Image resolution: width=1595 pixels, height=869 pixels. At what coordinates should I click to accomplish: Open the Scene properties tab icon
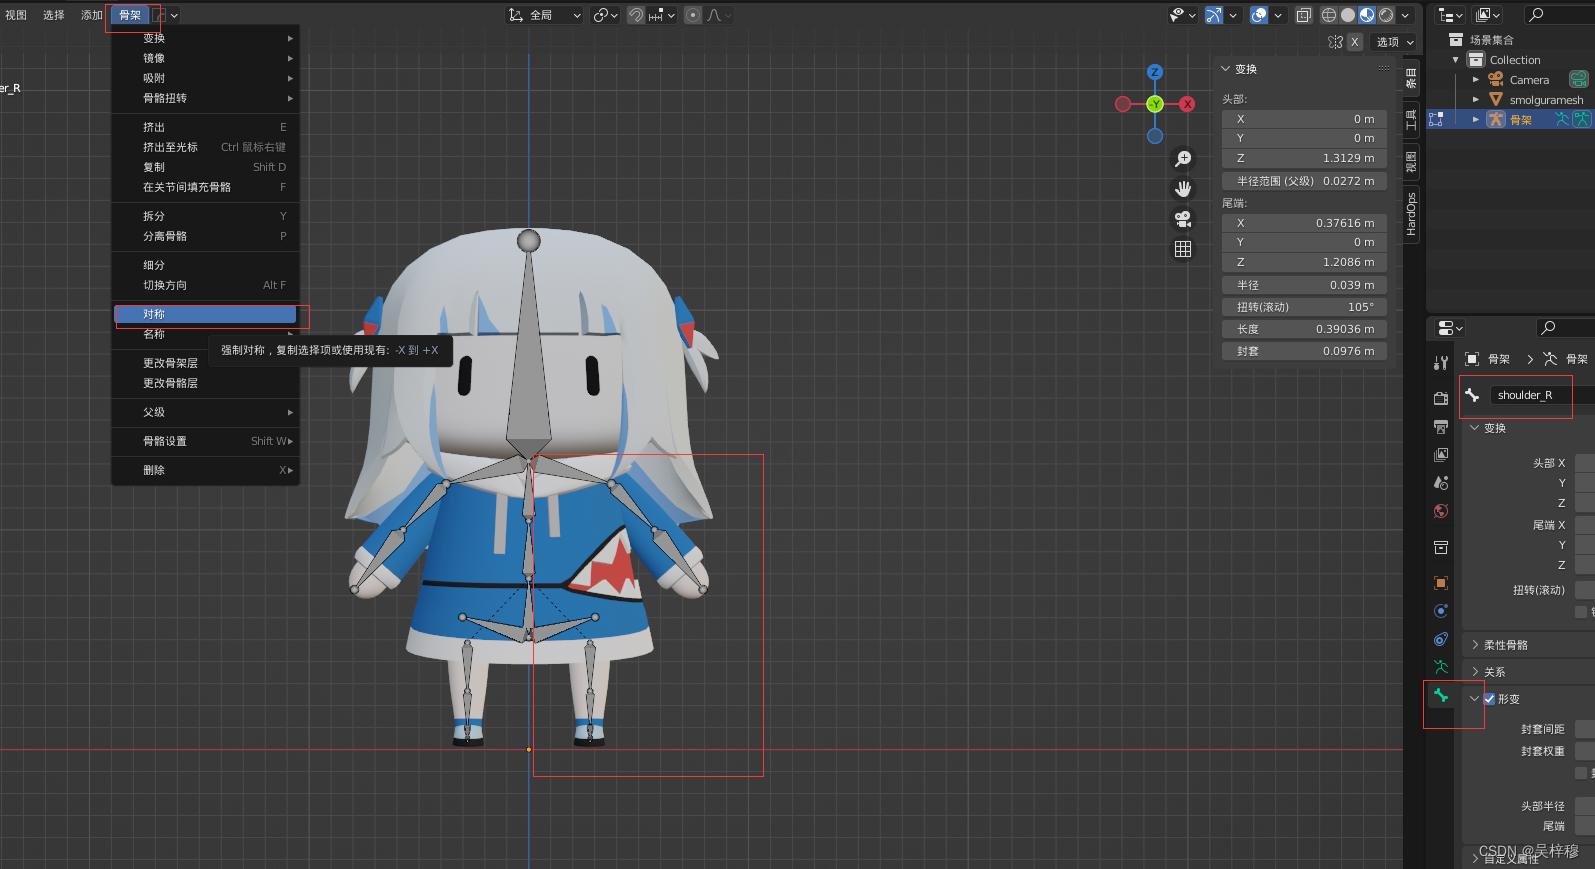point(1441,483)
